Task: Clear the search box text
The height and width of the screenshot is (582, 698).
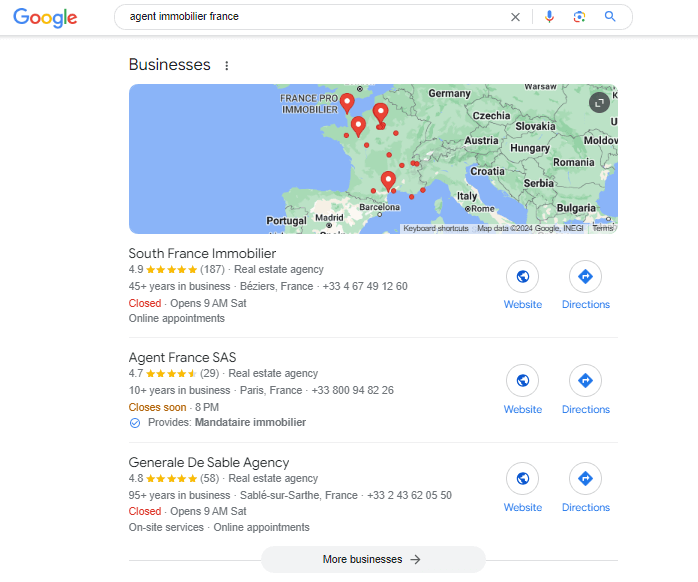Action: [516, 17]
